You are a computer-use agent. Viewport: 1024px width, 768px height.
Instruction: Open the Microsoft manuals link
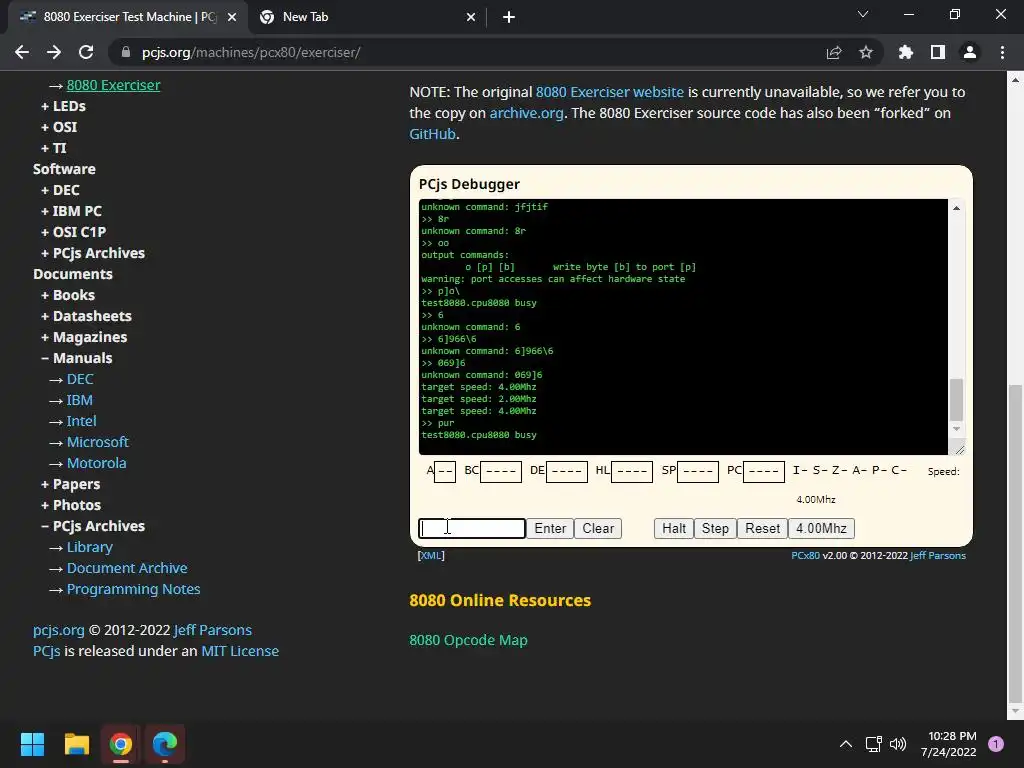tap(98, 441)
